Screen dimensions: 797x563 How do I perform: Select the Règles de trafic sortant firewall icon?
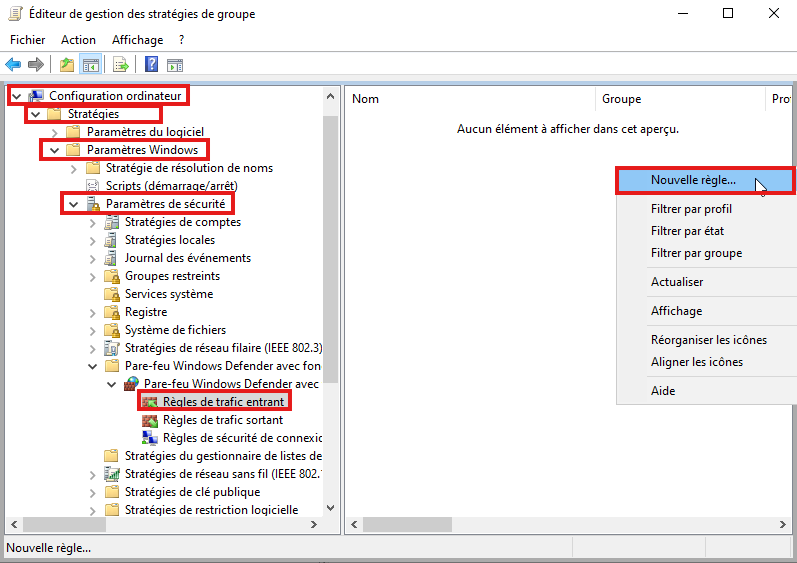tap(150, 420)
